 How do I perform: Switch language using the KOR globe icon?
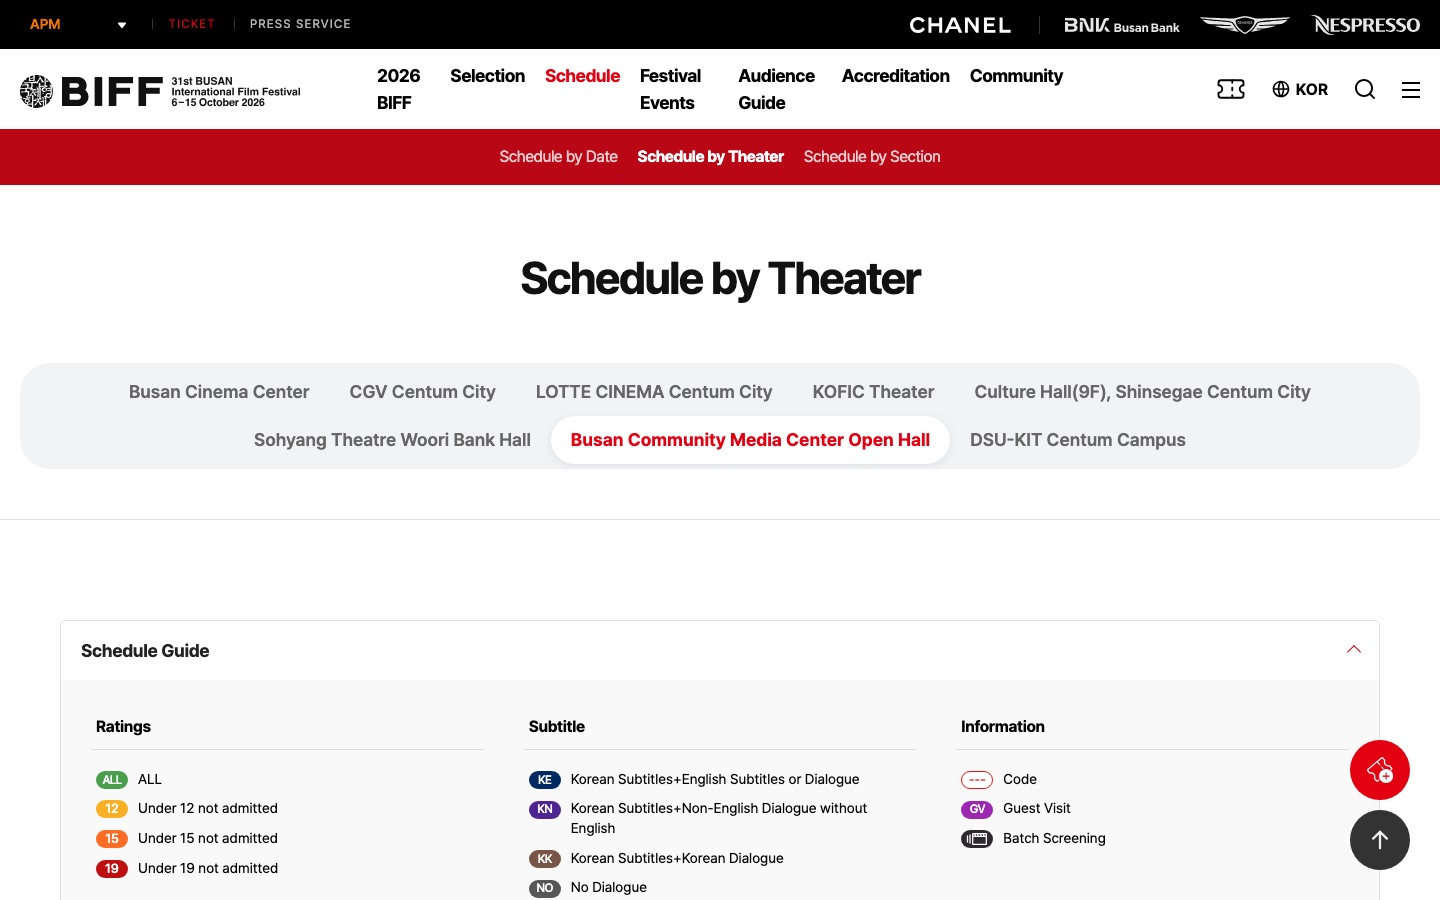pos(1300,90)
